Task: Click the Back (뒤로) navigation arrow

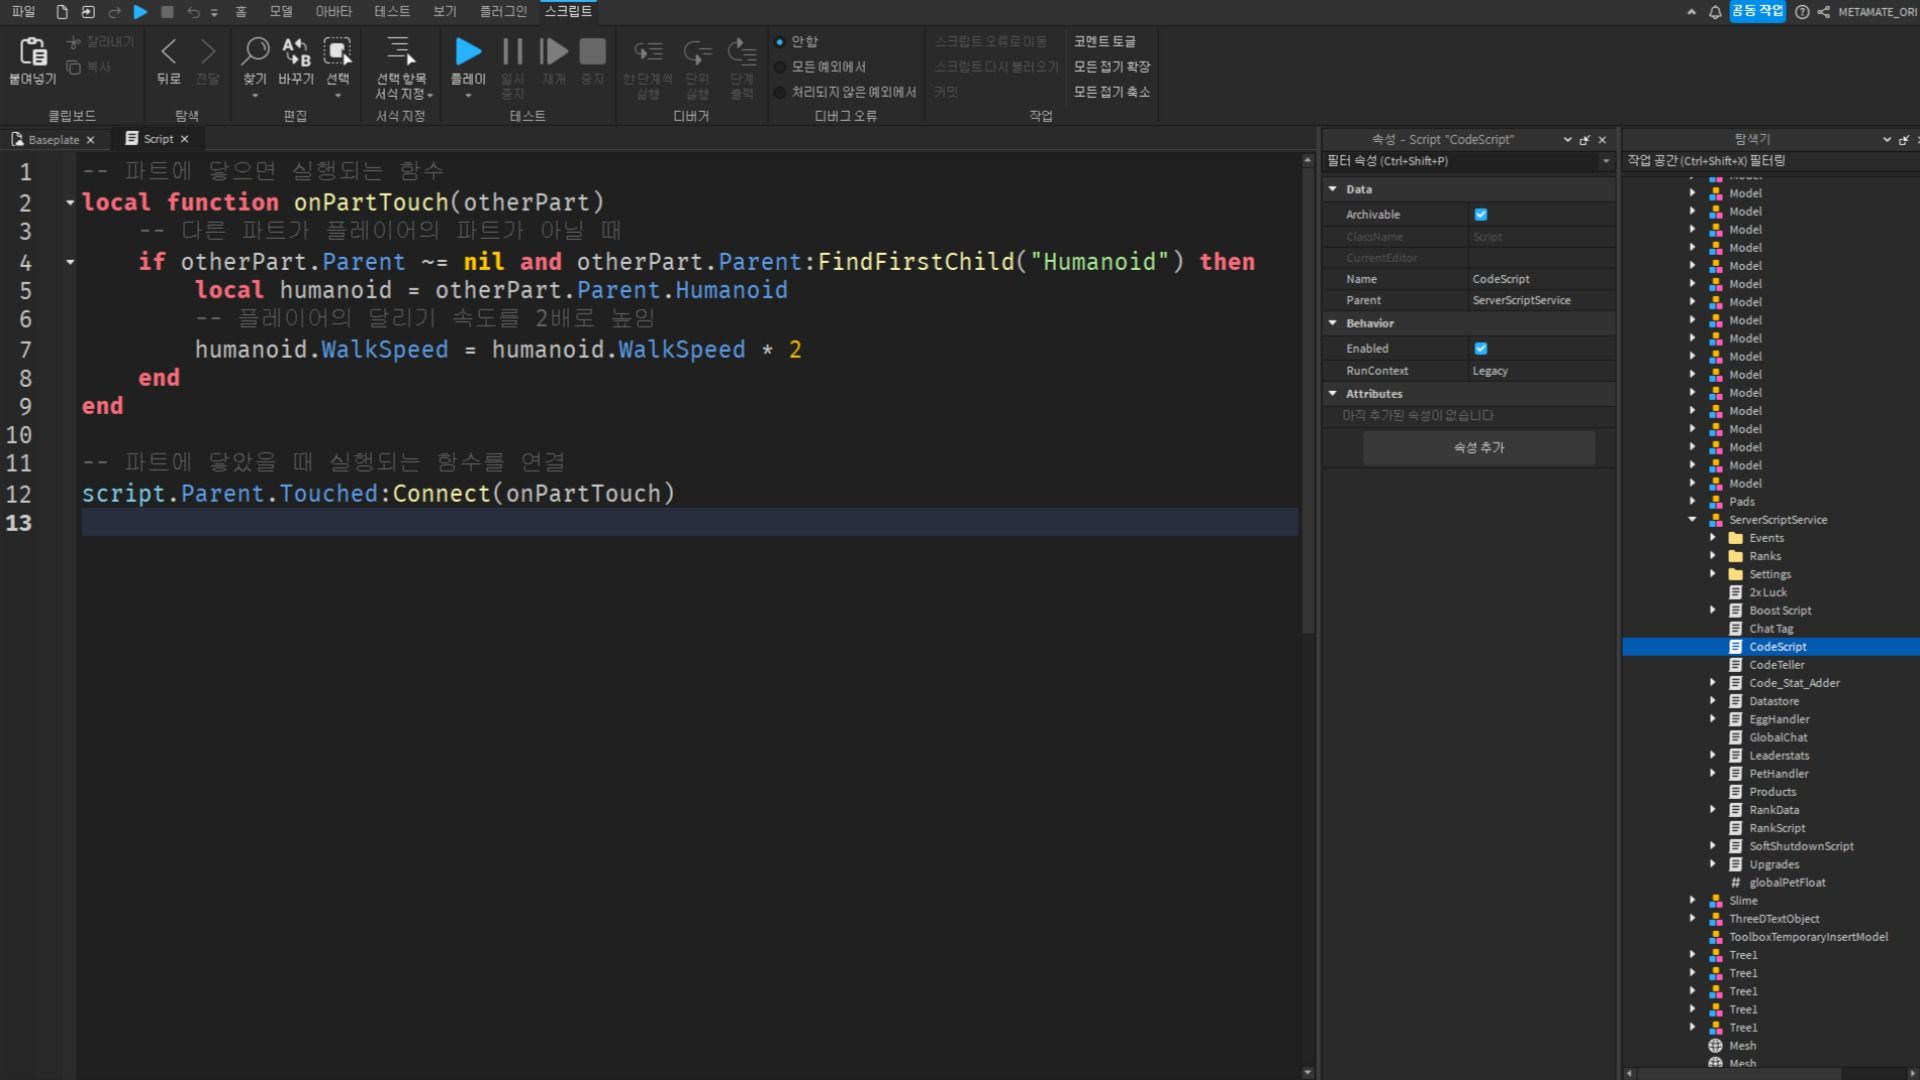Action: pyautogui.click(x=168, y=52)
